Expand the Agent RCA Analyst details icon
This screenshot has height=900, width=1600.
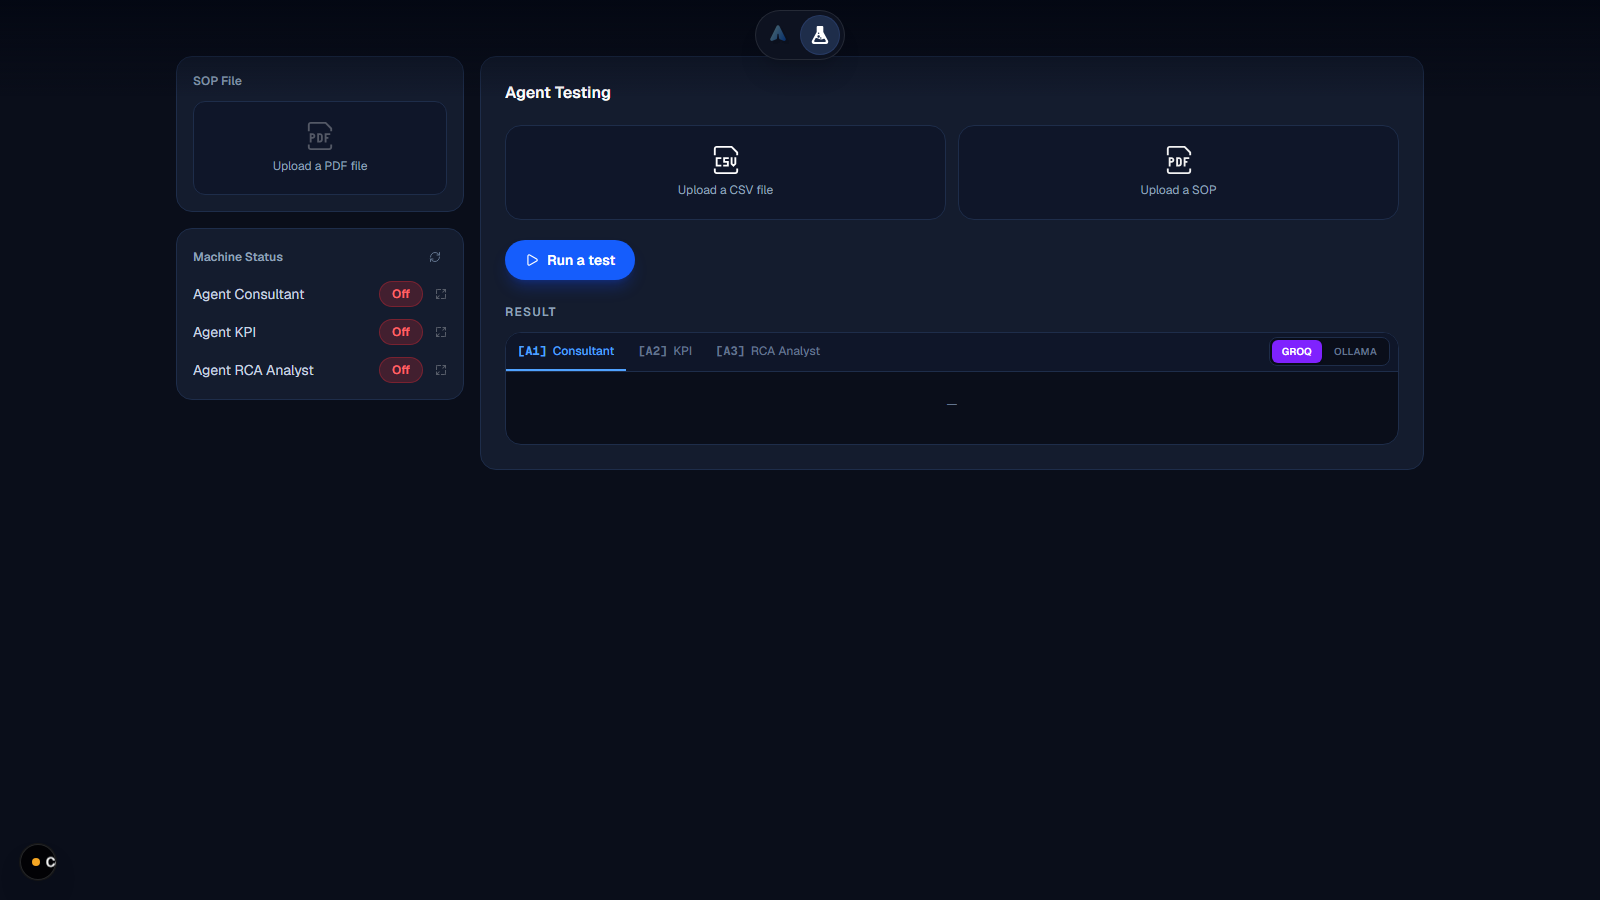click(441, 370)
